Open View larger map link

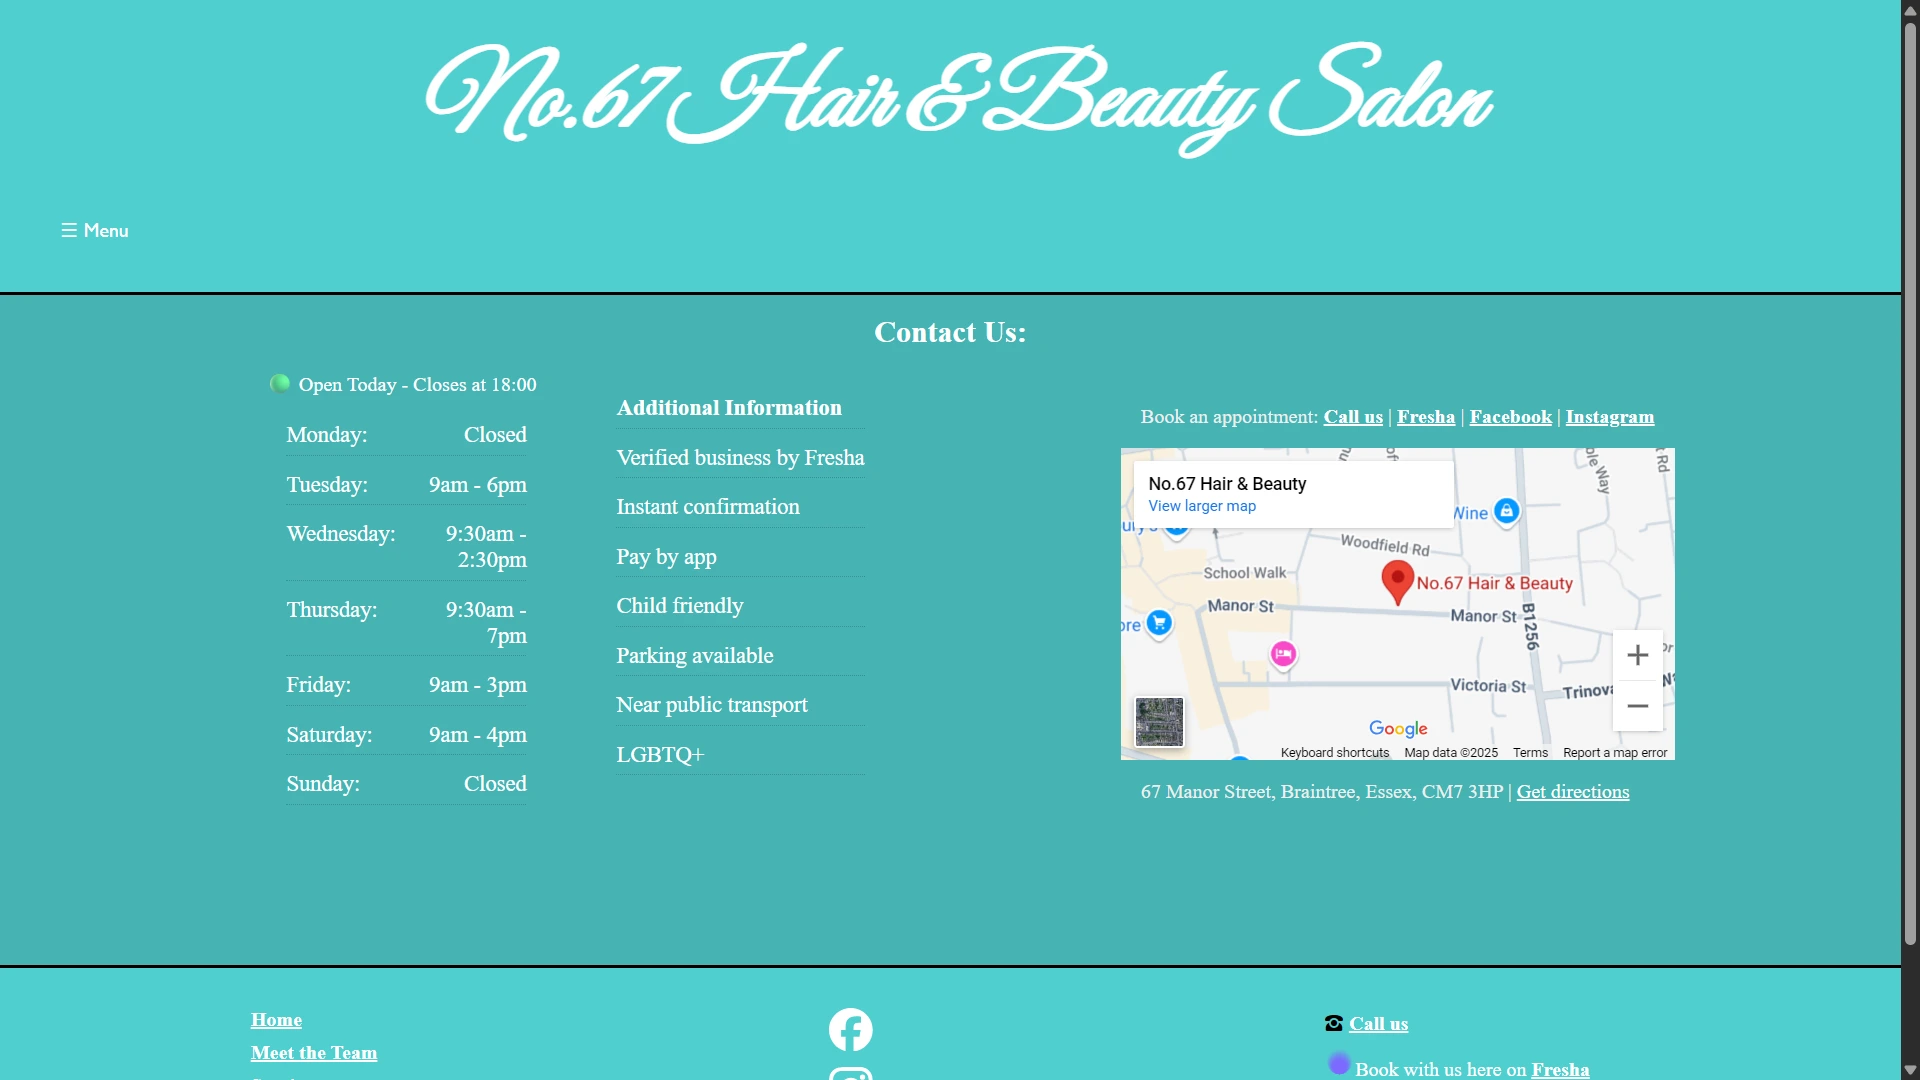pyautogui.click(x=1201, y=506)
